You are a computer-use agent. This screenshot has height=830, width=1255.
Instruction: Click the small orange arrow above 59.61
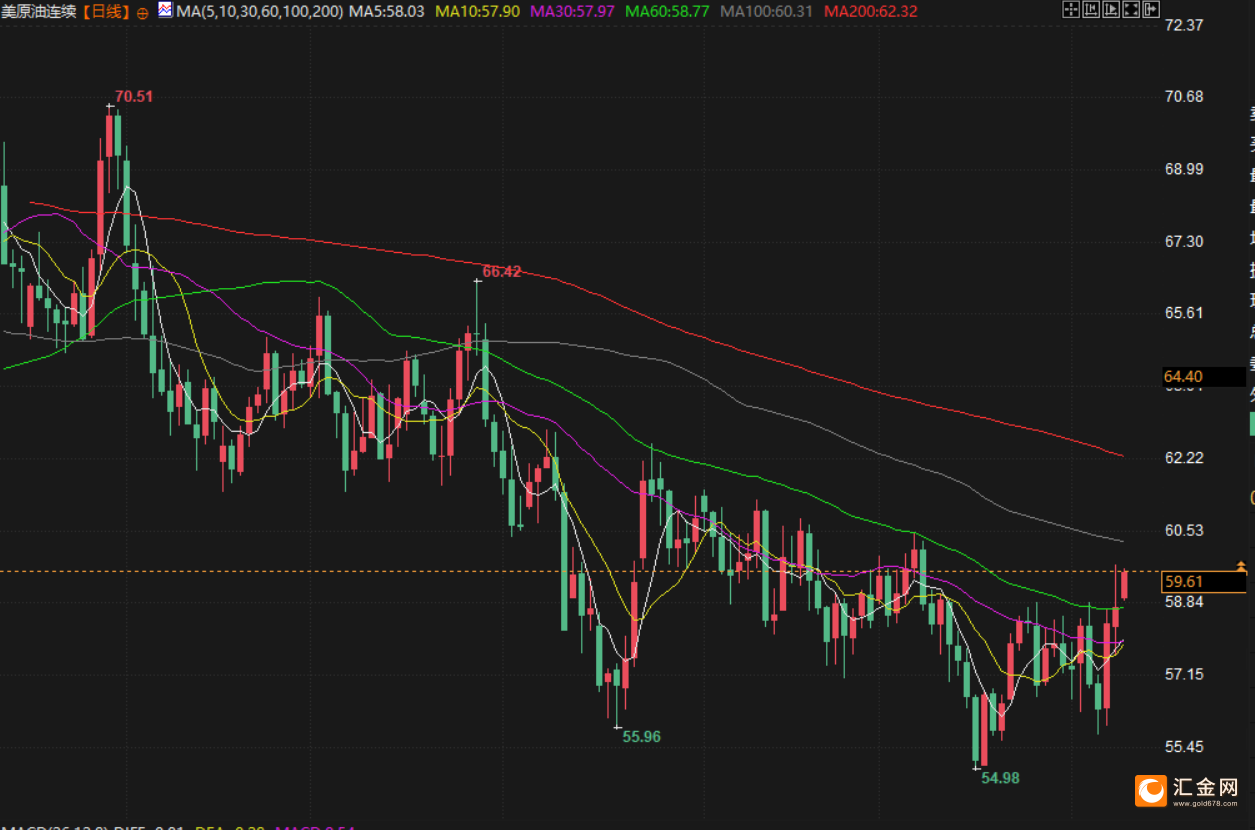1241,567
